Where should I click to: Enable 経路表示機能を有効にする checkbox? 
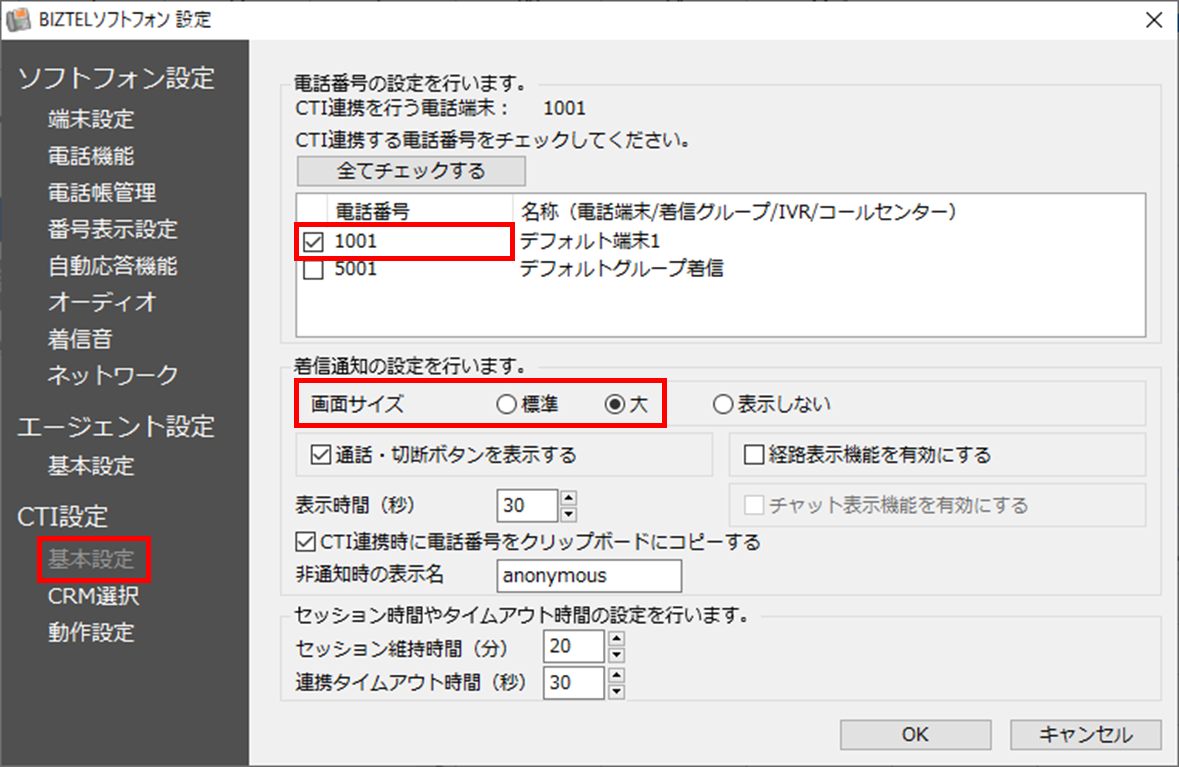point(754,455)
